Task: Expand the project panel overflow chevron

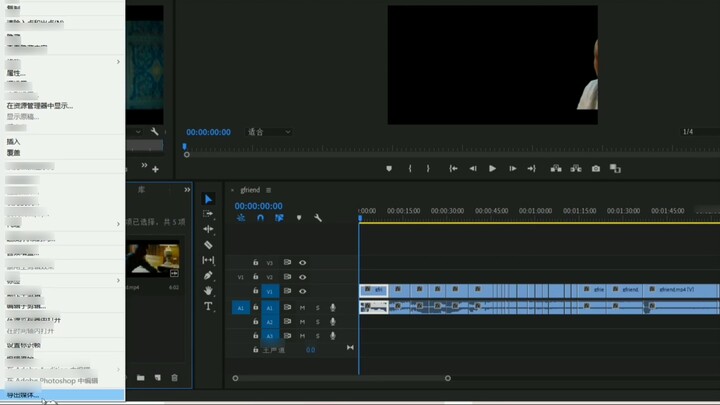Action: pos(187,190)
